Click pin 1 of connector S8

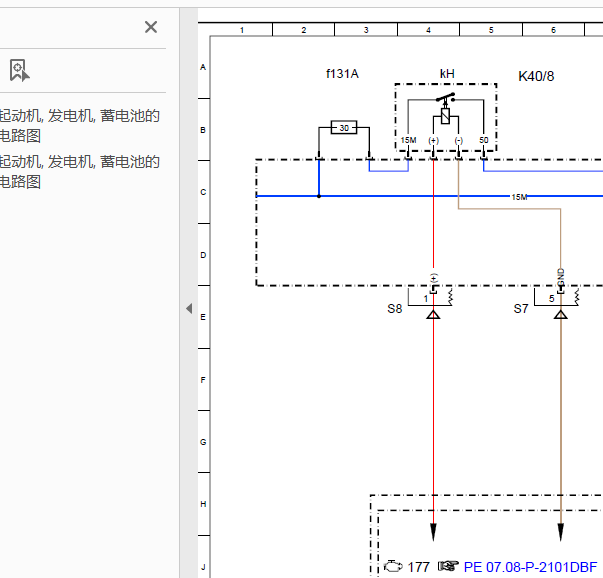426,299
